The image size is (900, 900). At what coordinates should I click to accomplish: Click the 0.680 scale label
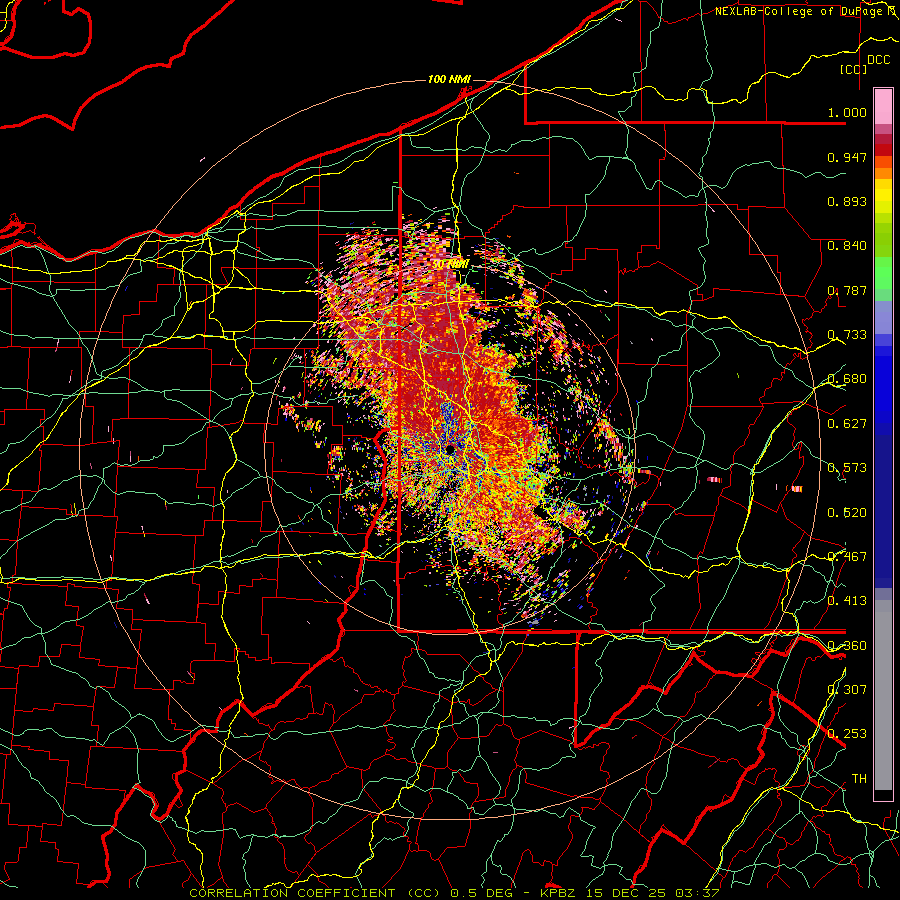click(x=847, y=379)
